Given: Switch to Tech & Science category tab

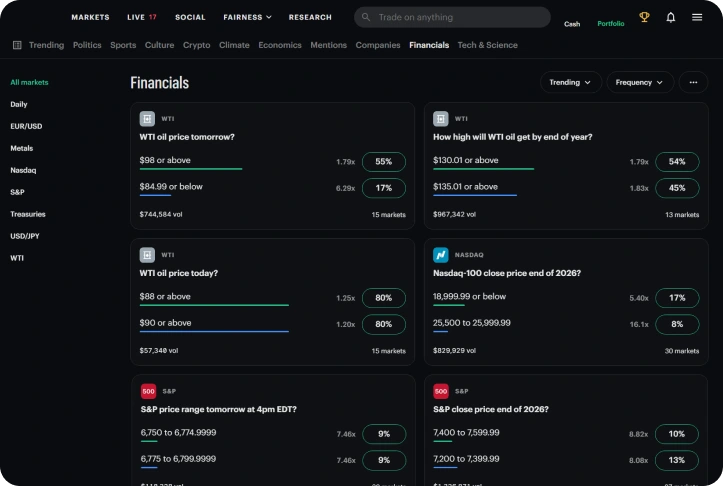Looking at the screenshot, I should pyautogui.click(x=487, y=45).
